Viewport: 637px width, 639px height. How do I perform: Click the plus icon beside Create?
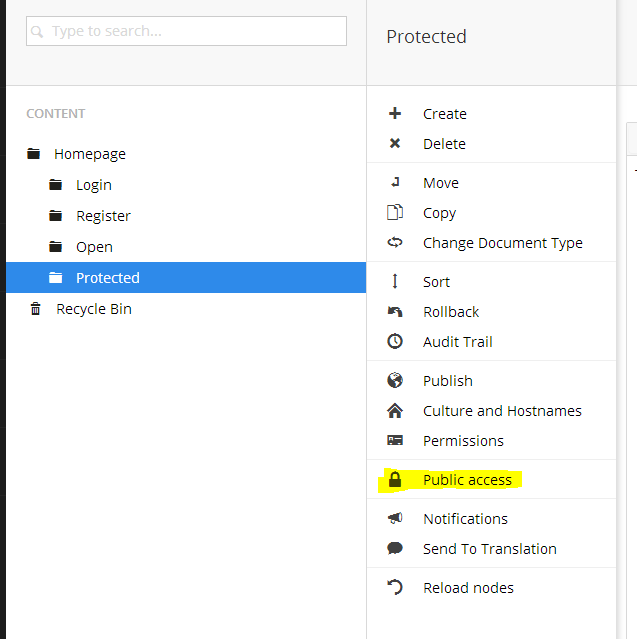click(x=395, y=113)
